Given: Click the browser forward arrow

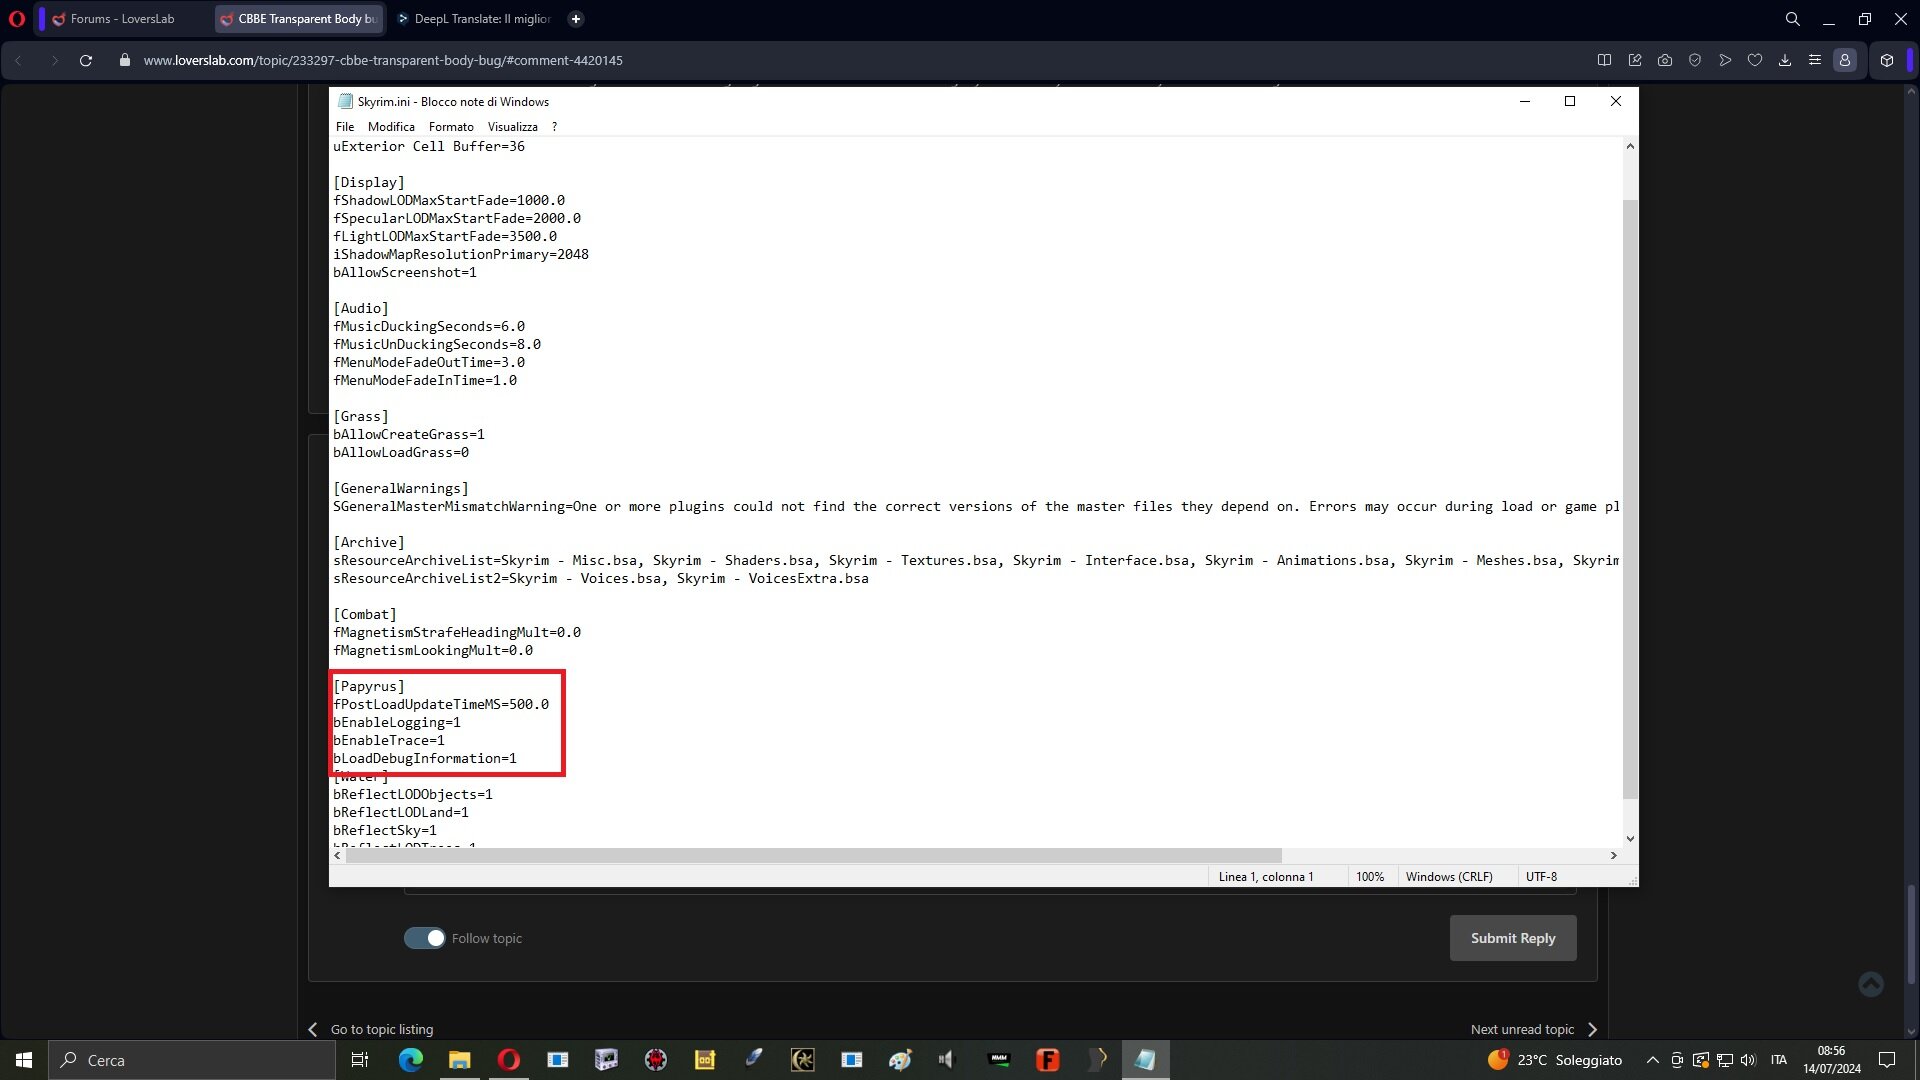Looking at the screenshot, I should point(54,60).
